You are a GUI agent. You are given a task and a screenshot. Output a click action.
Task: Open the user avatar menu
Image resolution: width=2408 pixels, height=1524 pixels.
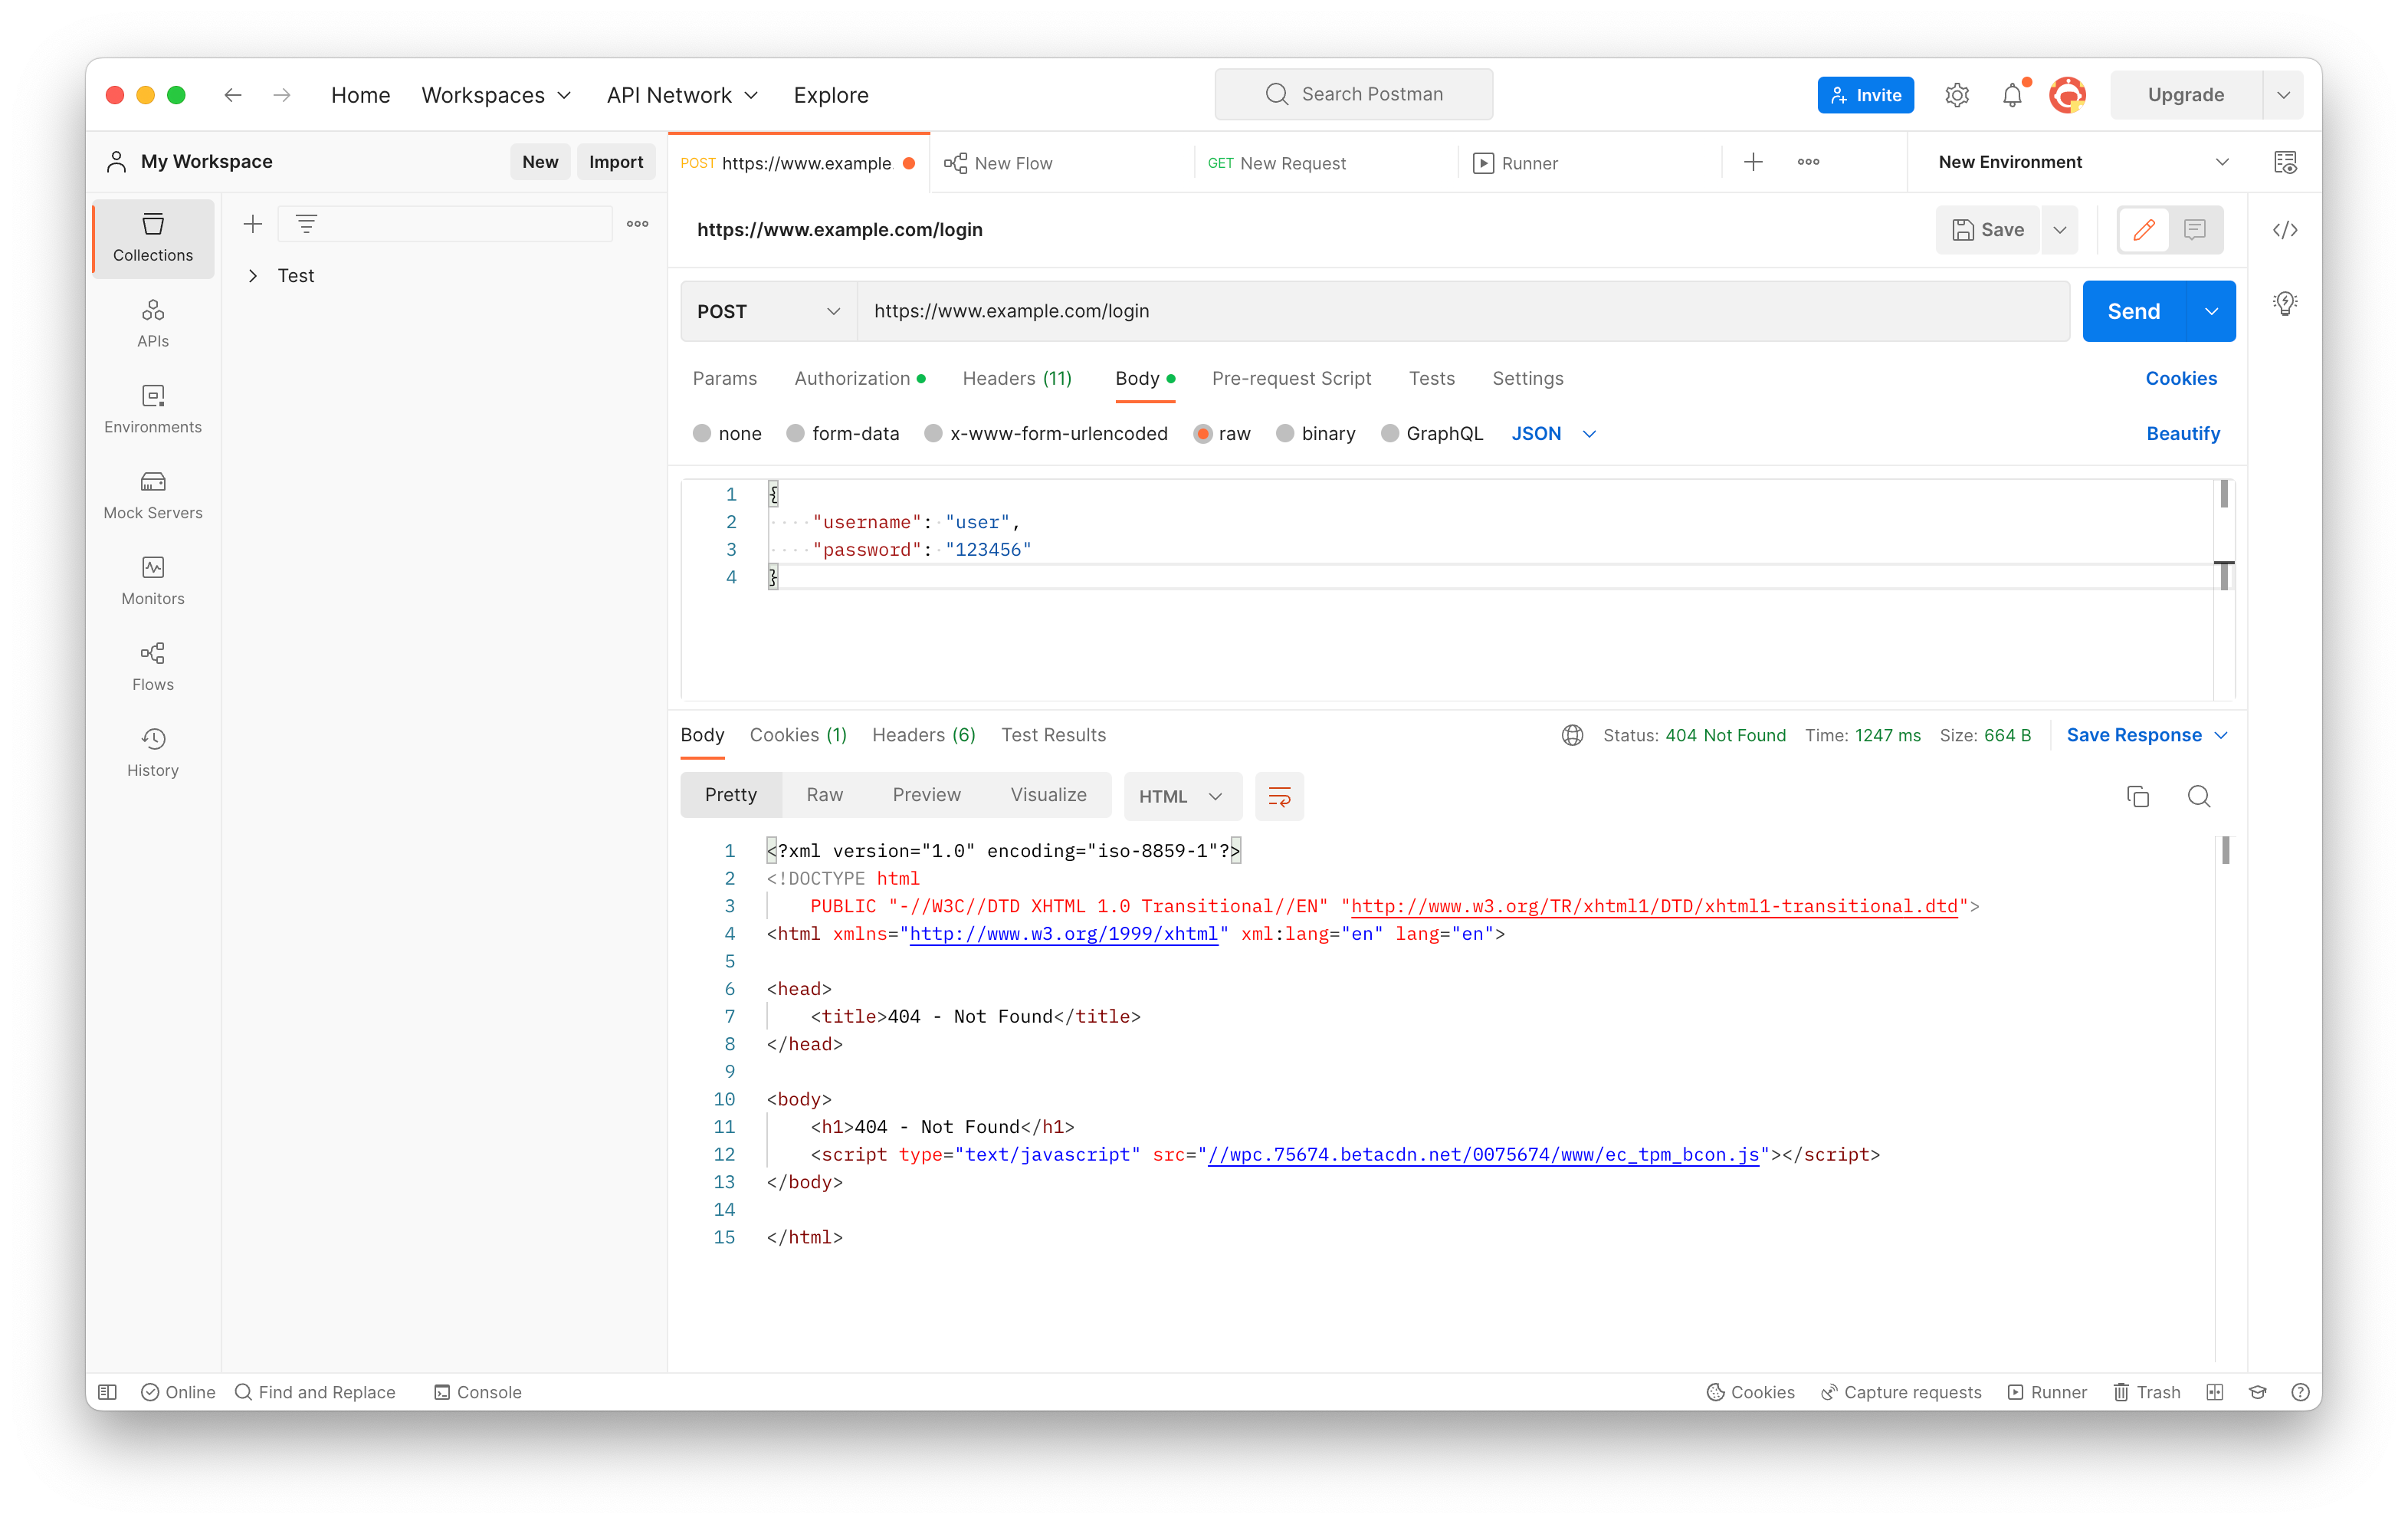(2067, 95)
